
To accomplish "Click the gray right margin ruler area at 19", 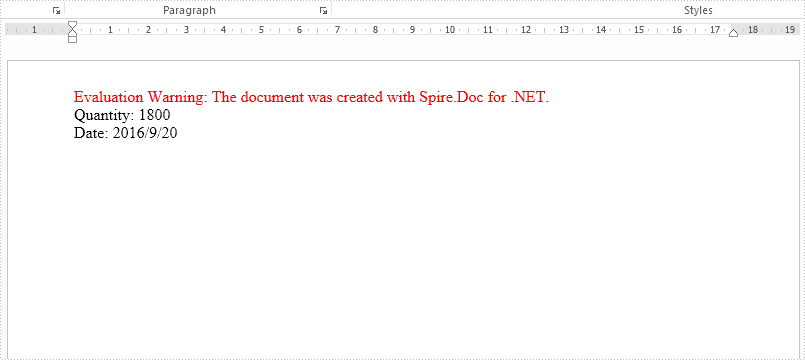I will [x=790, y=30].
